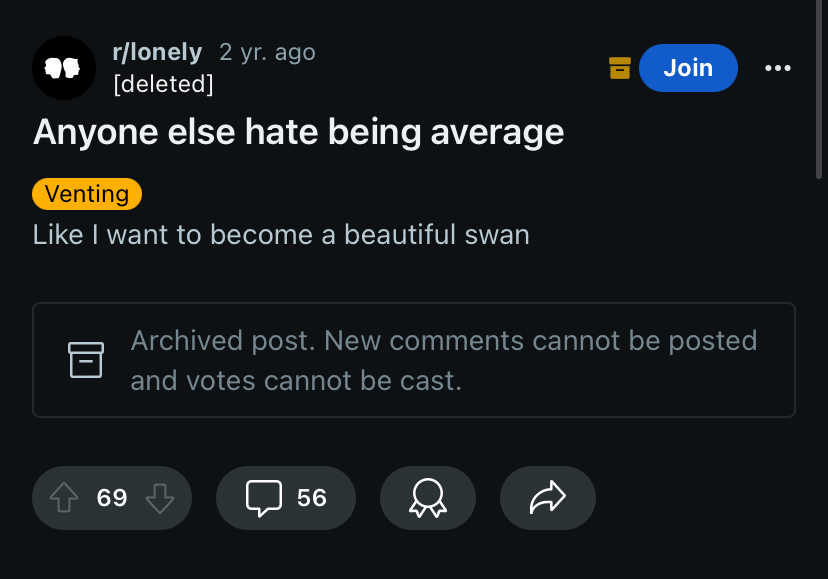Open comments via speech bubble icon
The width and height of the screenshot is (828, 579).
click(x=264, y=498)
